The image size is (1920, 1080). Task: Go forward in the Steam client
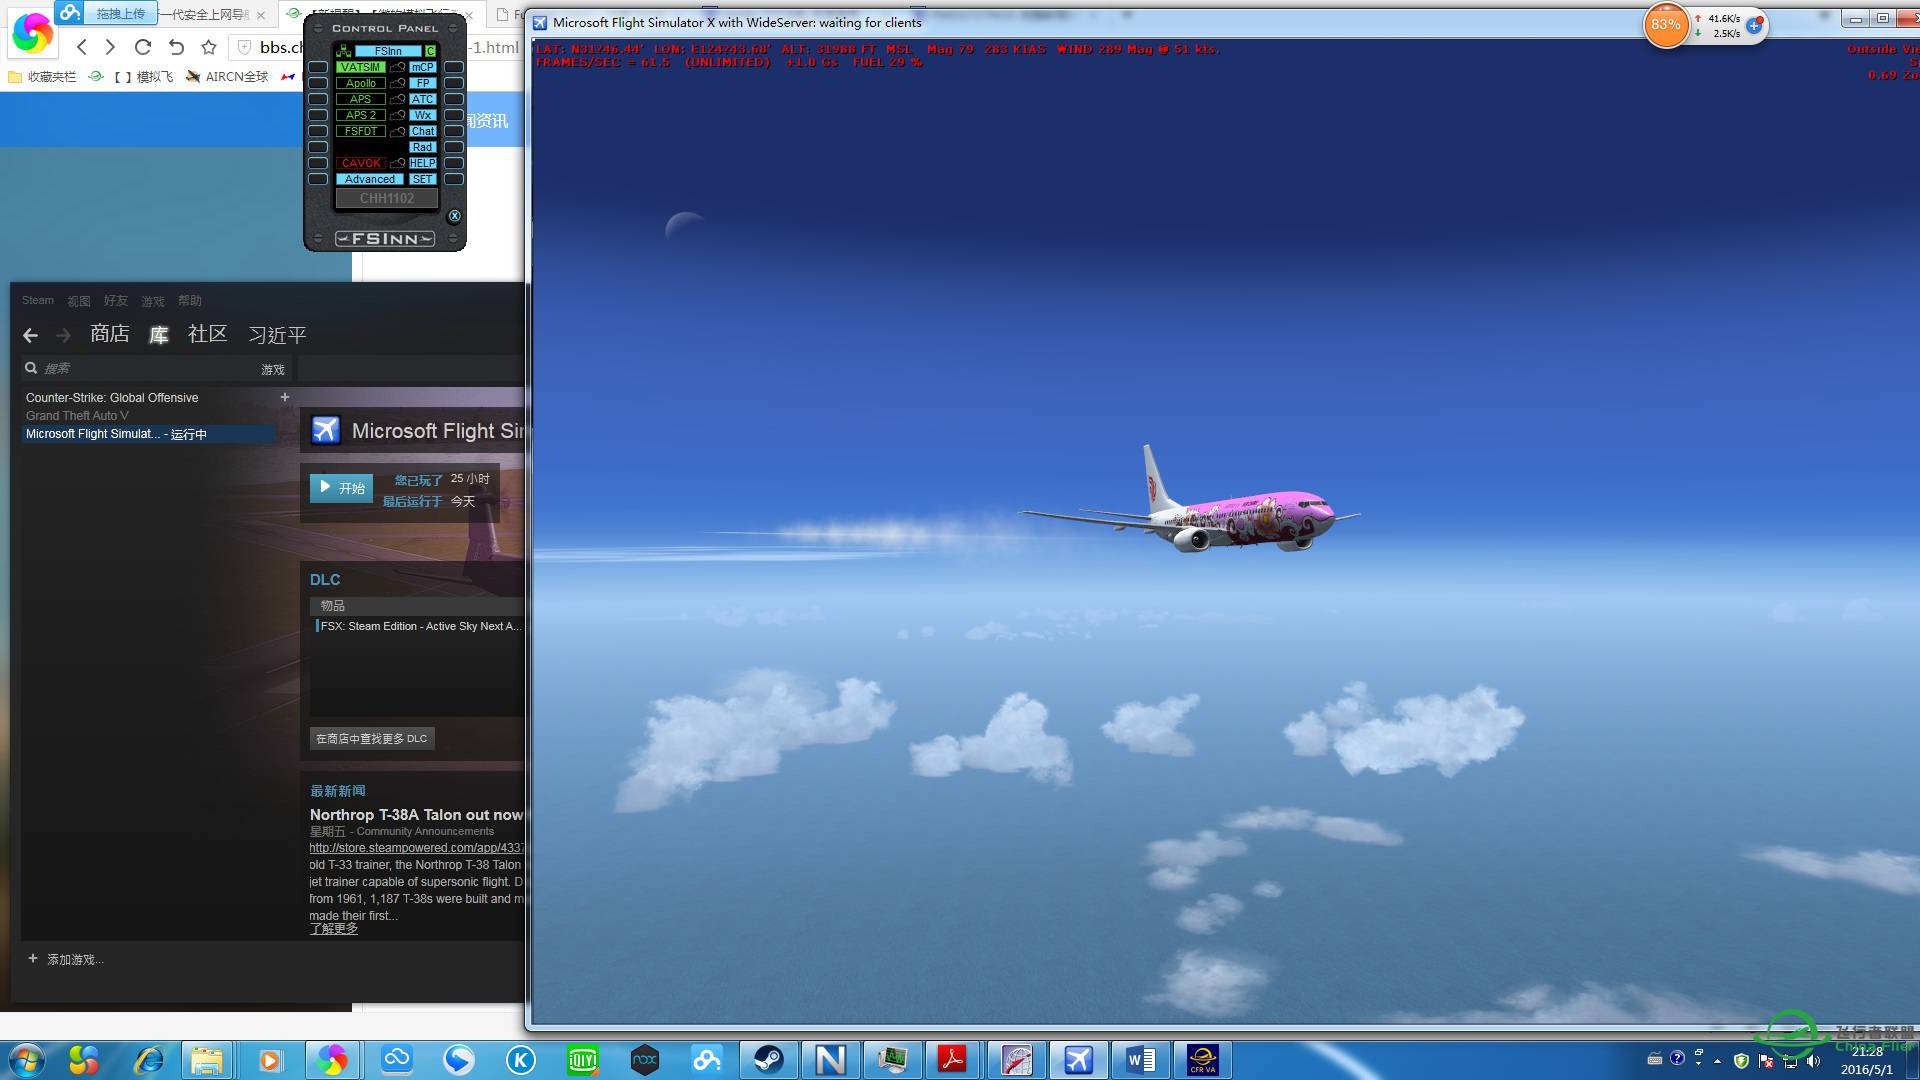[63, 335]
